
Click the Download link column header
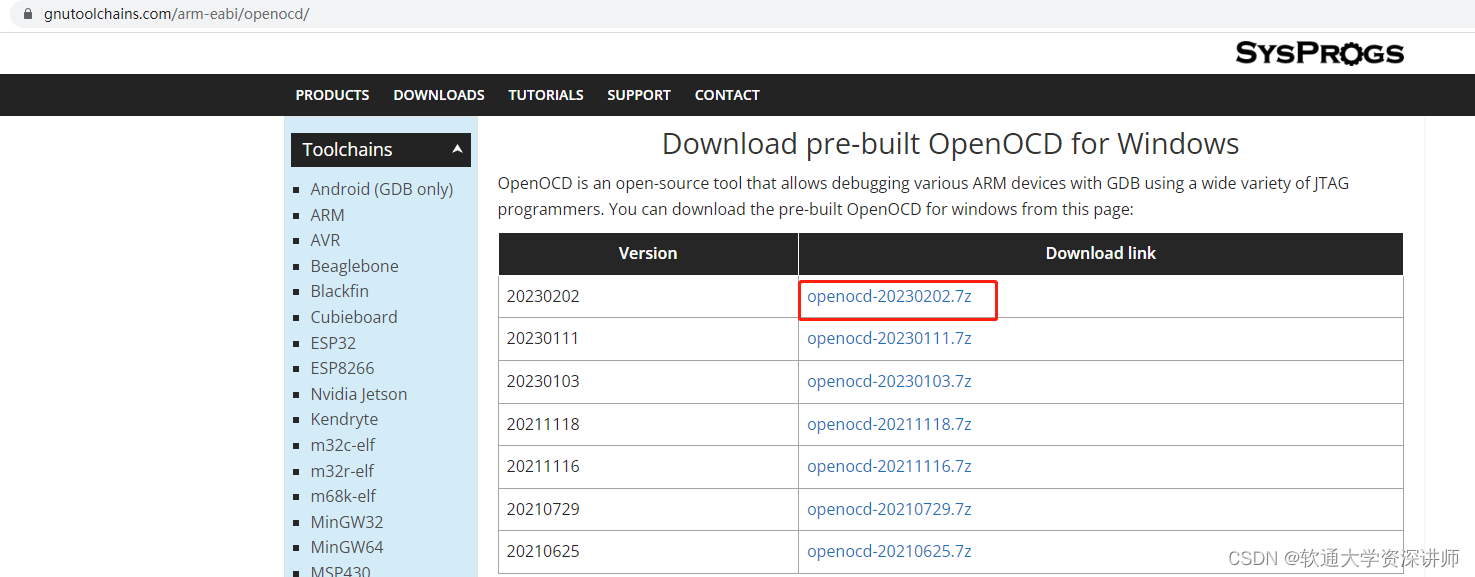pos(1101,254)
